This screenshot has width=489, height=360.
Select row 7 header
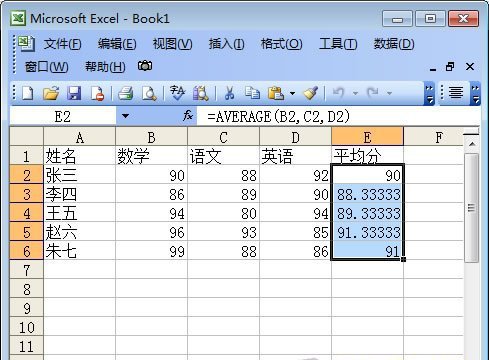(27, 270)
